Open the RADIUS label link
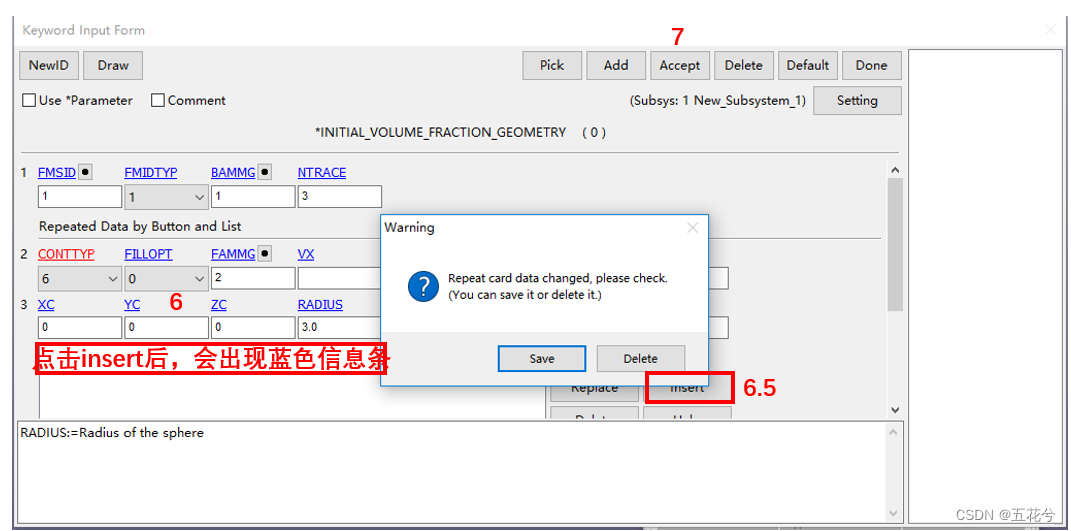The height and width of the screenshot is (531, 1071). (x=320, y=305)
